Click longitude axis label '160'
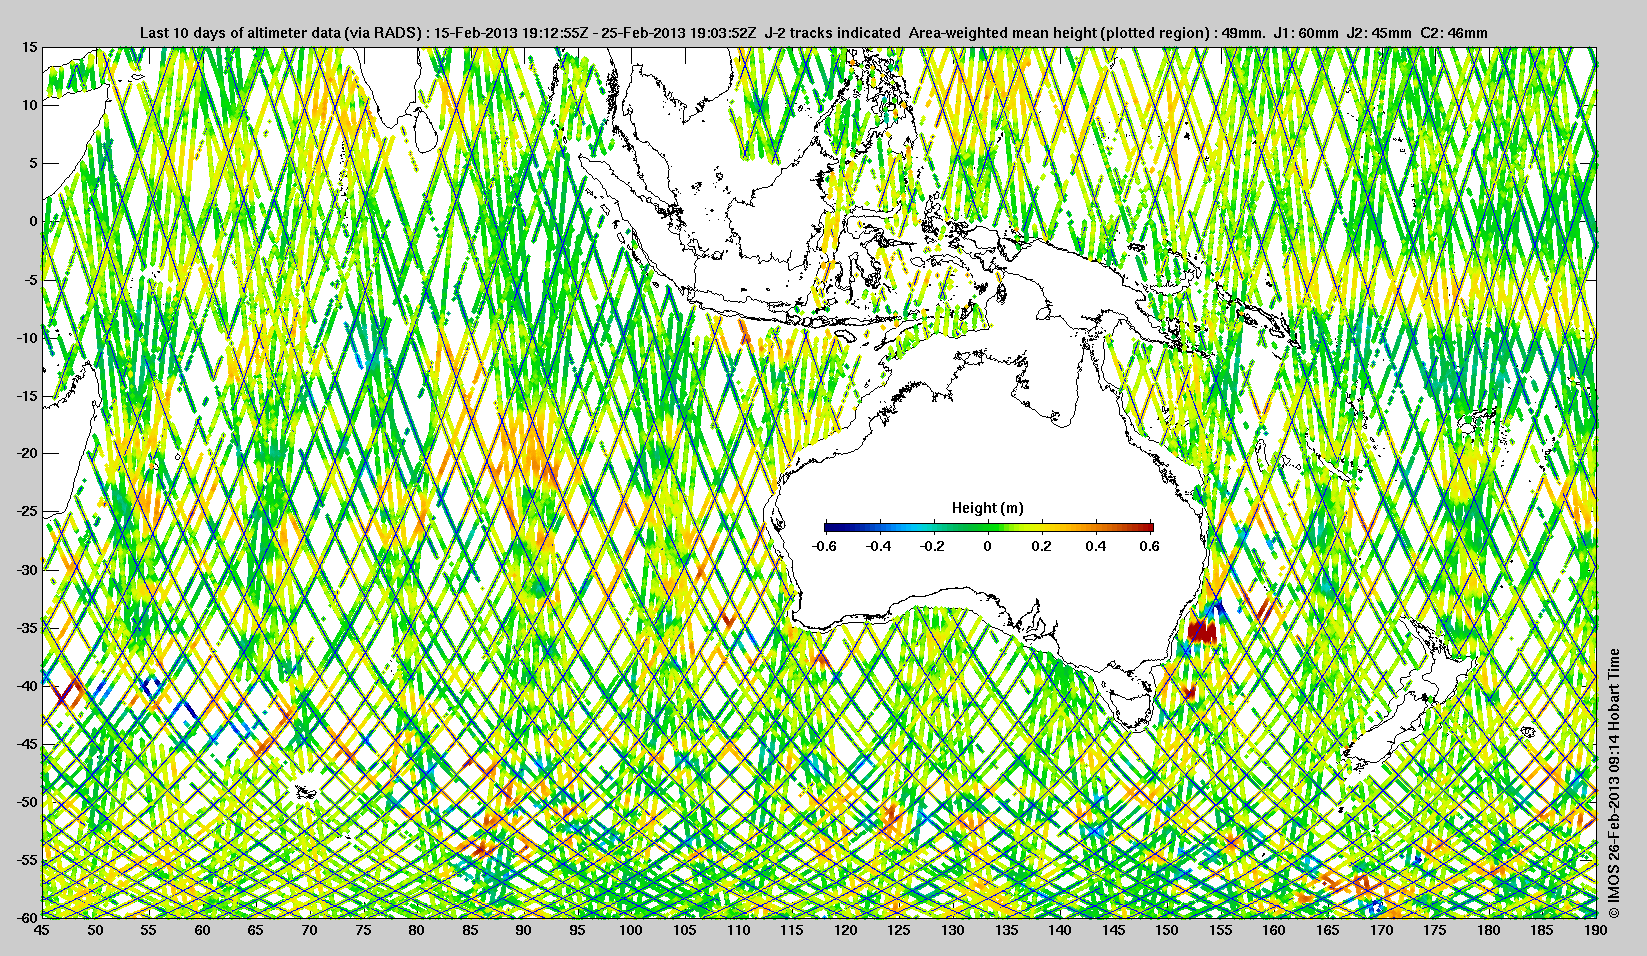The width and height of the screenshot is (1647, 956). [1274, 930]
